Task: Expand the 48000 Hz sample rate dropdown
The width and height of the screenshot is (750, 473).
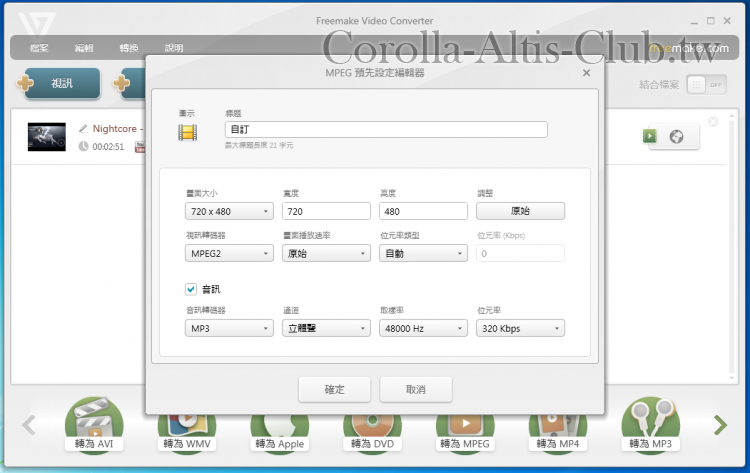Action: point(423,328)
